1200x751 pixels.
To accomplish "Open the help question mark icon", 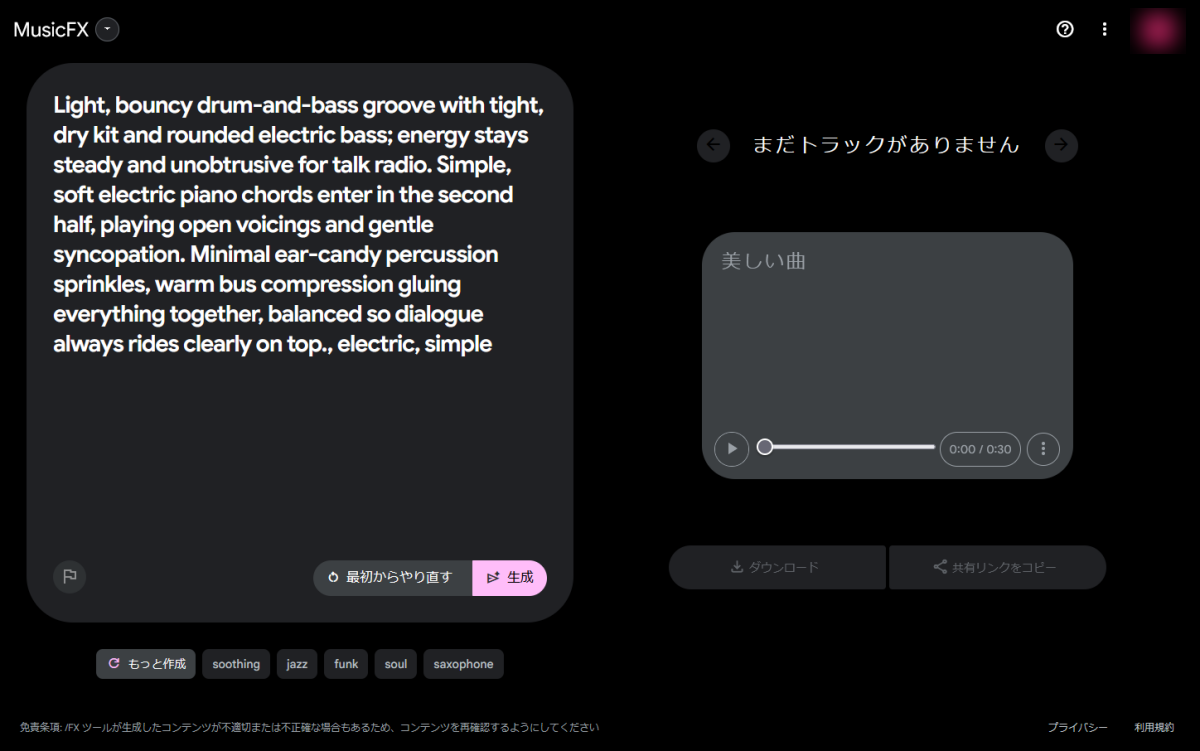I will (1065, 29).
